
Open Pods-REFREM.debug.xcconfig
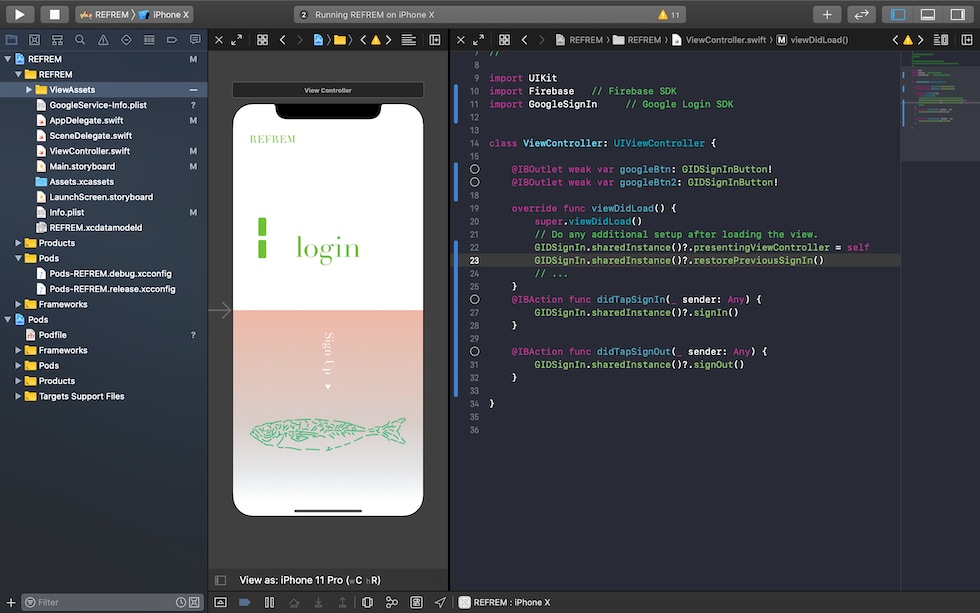coord(110,273)
